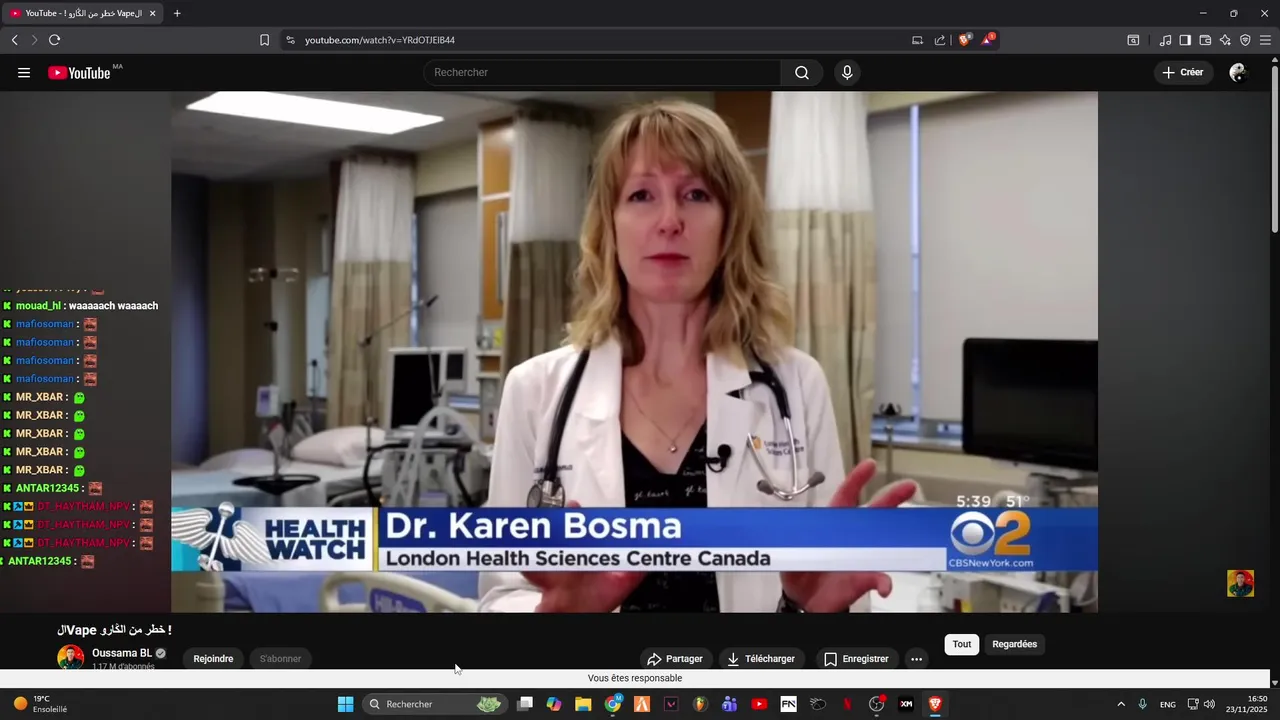
Task: Click the top MR_XBAR chat message
Action: coord(44,397)
